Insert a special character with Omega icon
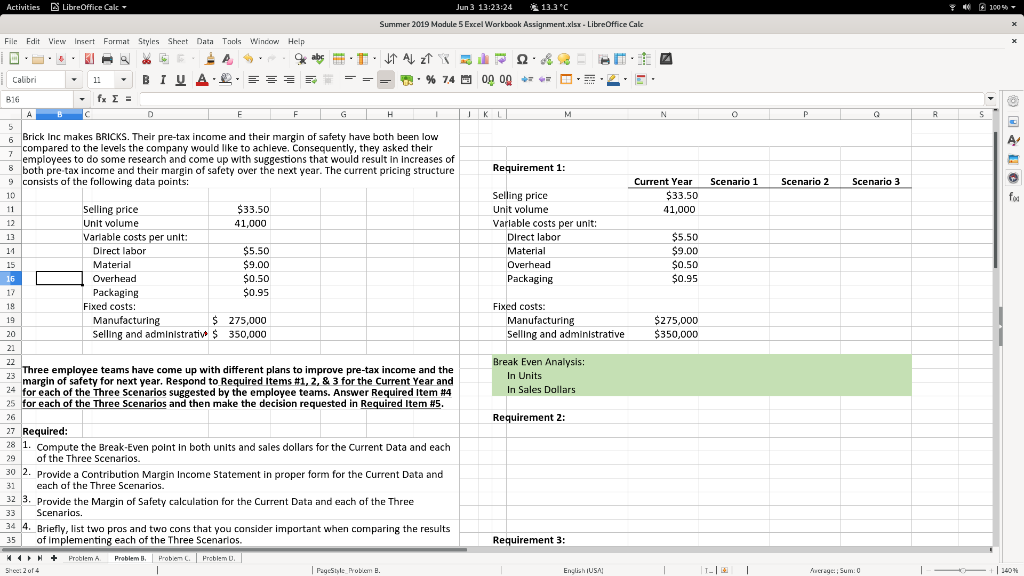 pos(522,59)
